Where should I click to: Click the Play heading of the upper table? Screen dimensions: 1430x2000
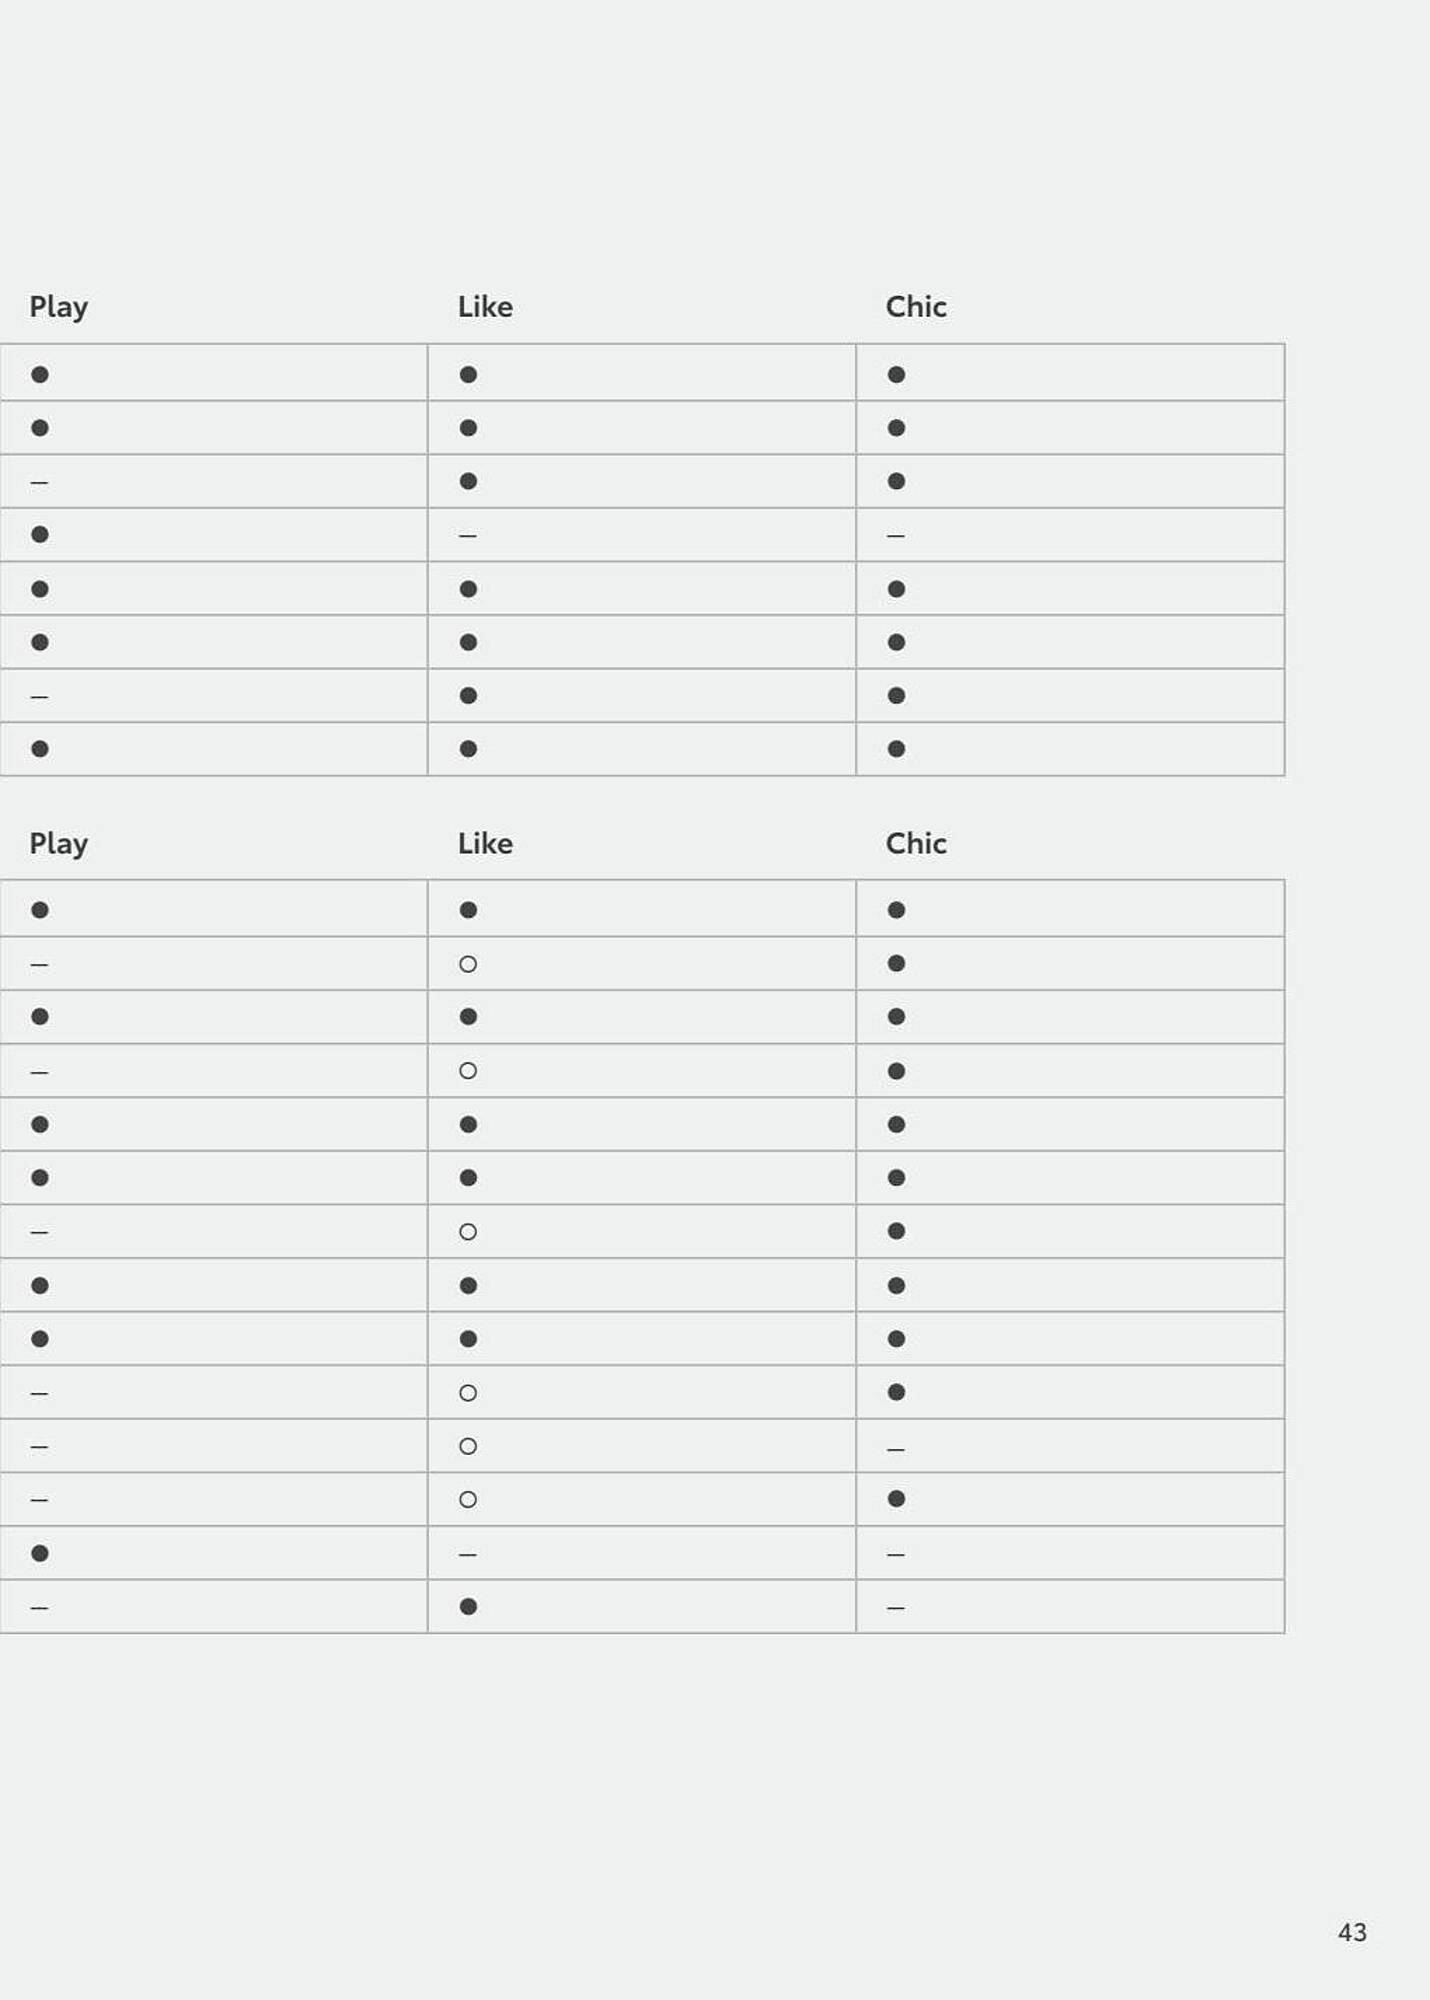pyautogui.click(x=58, y=307)
